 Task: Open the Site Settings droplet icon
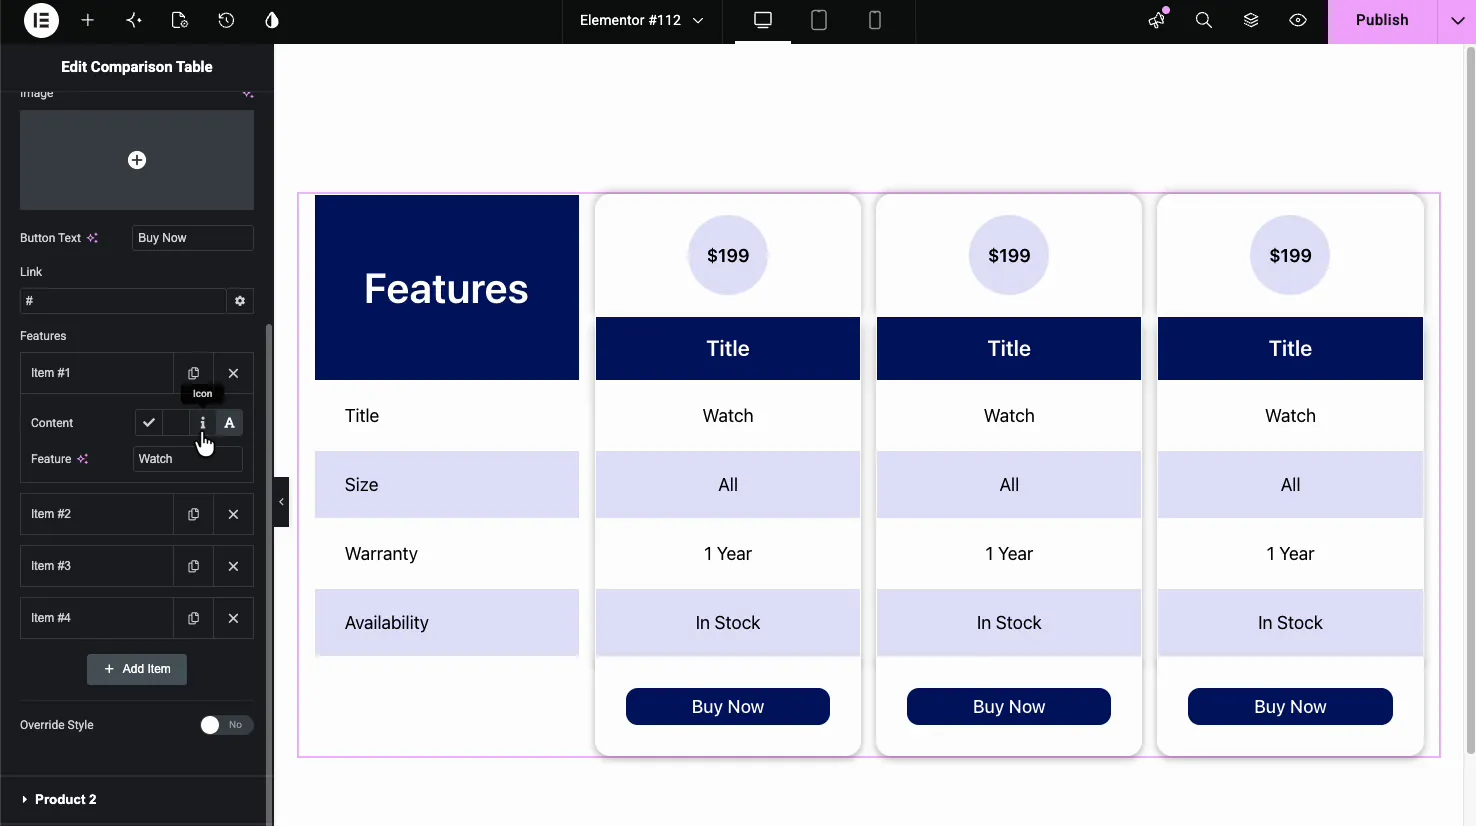point(272,20)
